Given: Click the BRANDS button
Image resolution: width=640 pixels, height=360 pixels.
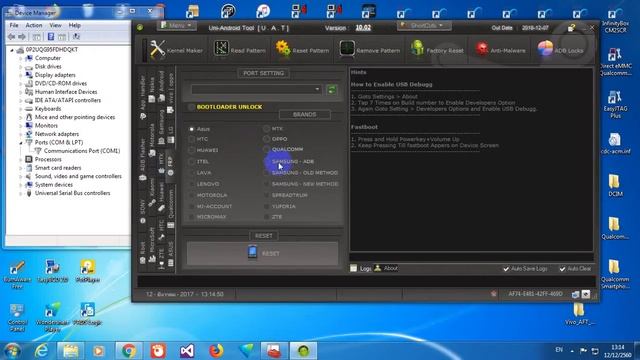Looking at the screenshot, I should pos(304,114).
